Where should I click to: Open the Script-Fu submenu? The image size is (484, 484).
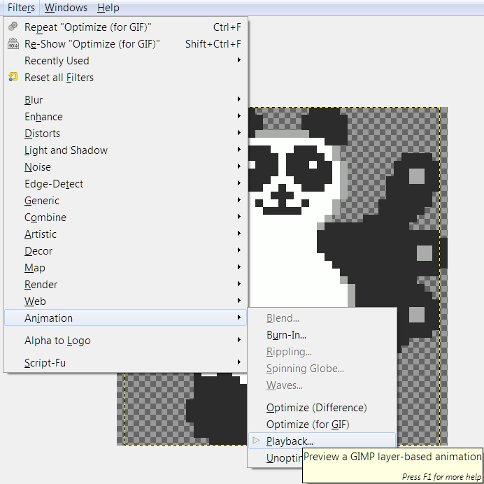(125, 363)
